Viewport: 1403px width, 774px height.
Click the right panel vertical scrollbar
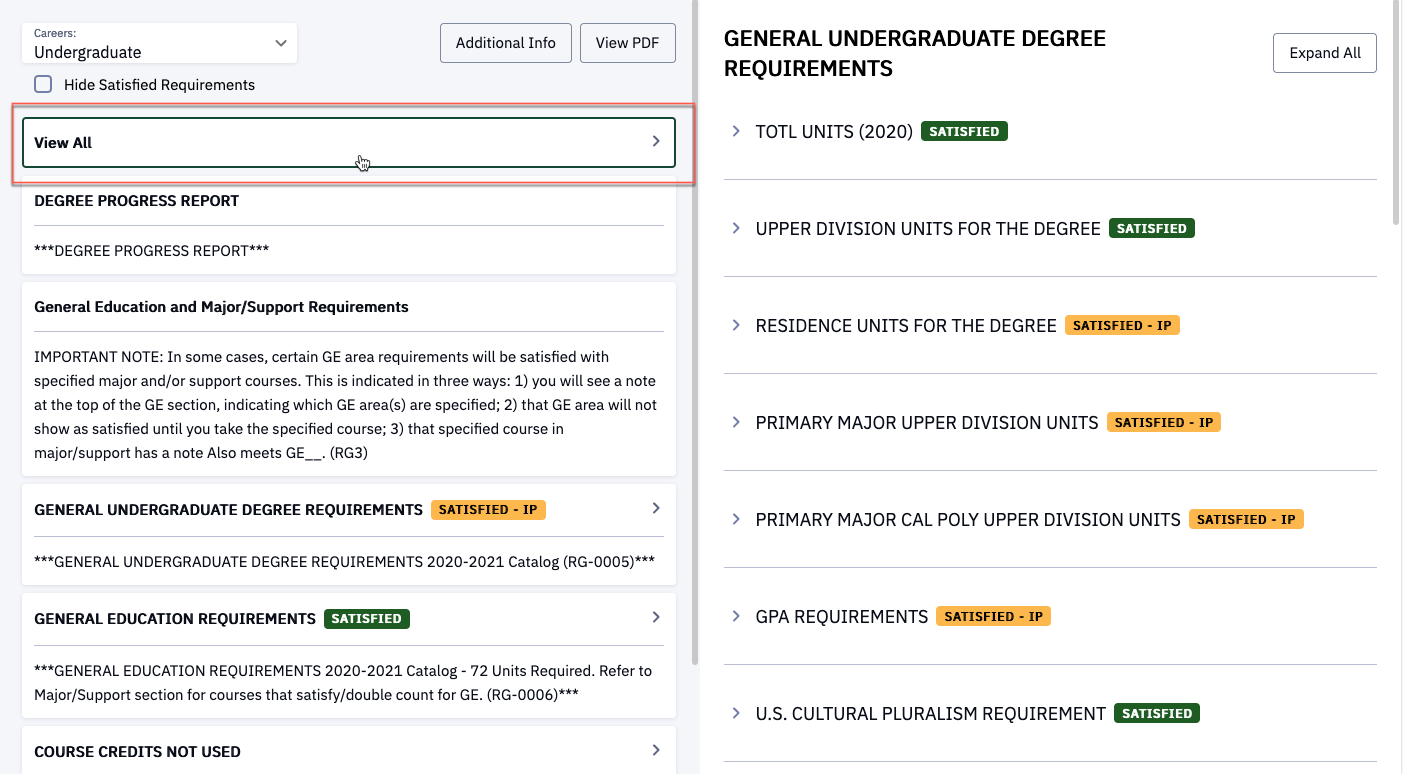click(x=1397, y=110)
